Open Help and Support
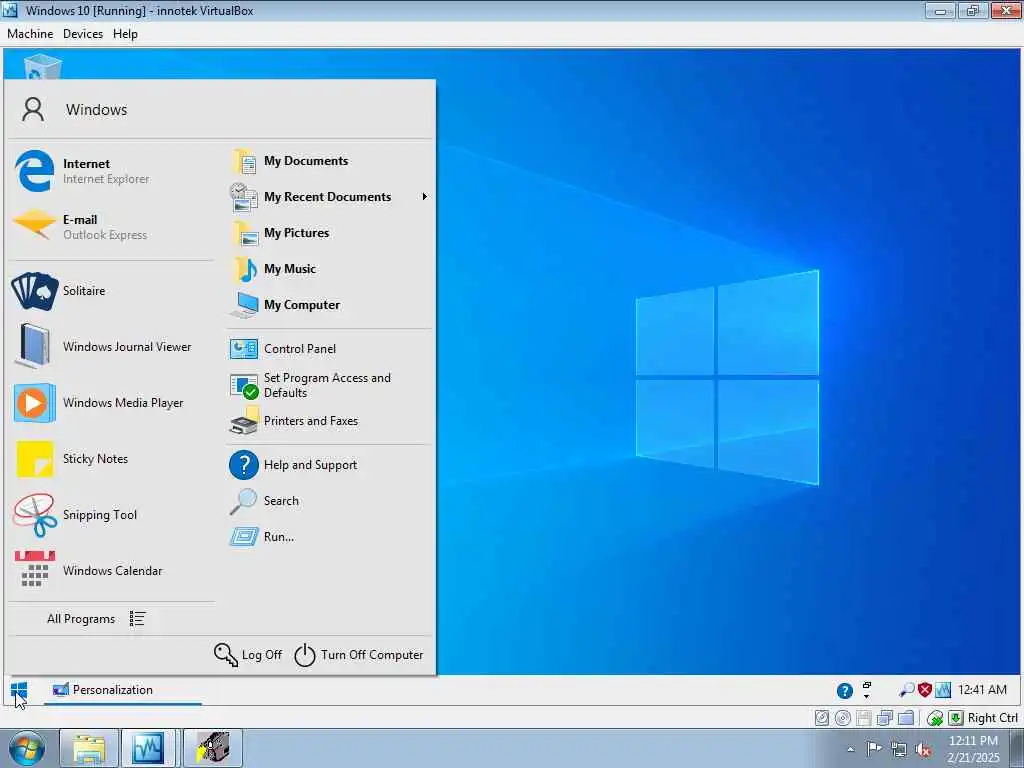 tap(329, 465)
